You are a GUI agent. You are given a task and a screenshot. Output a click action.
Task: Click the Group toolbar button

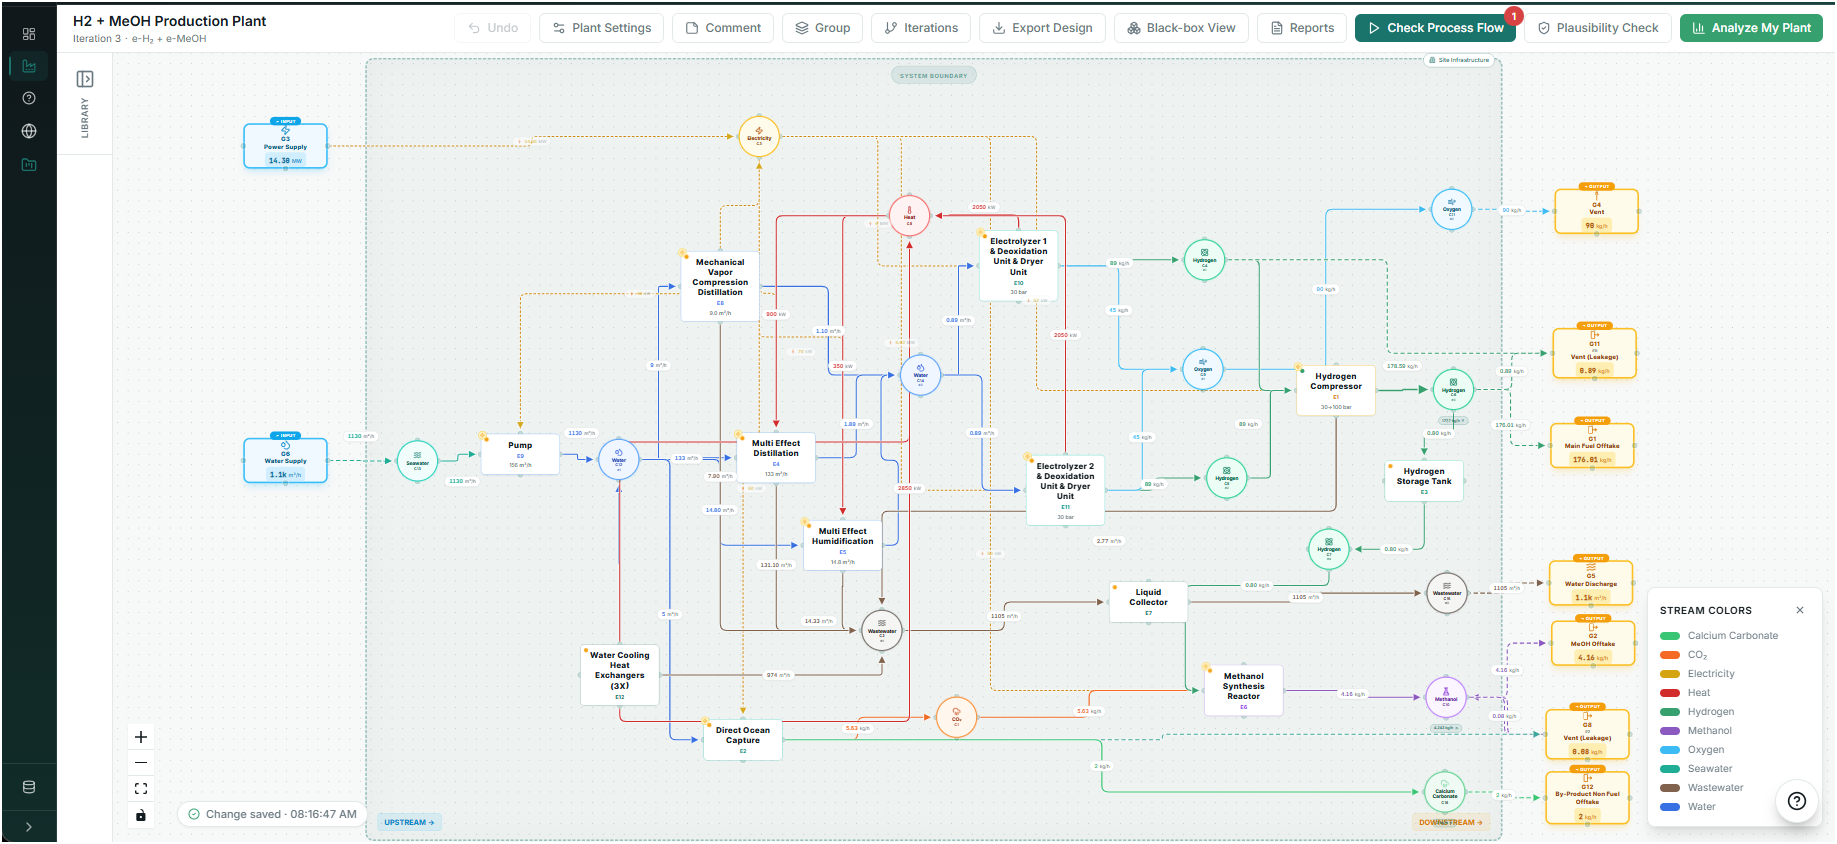click(823, 28)
